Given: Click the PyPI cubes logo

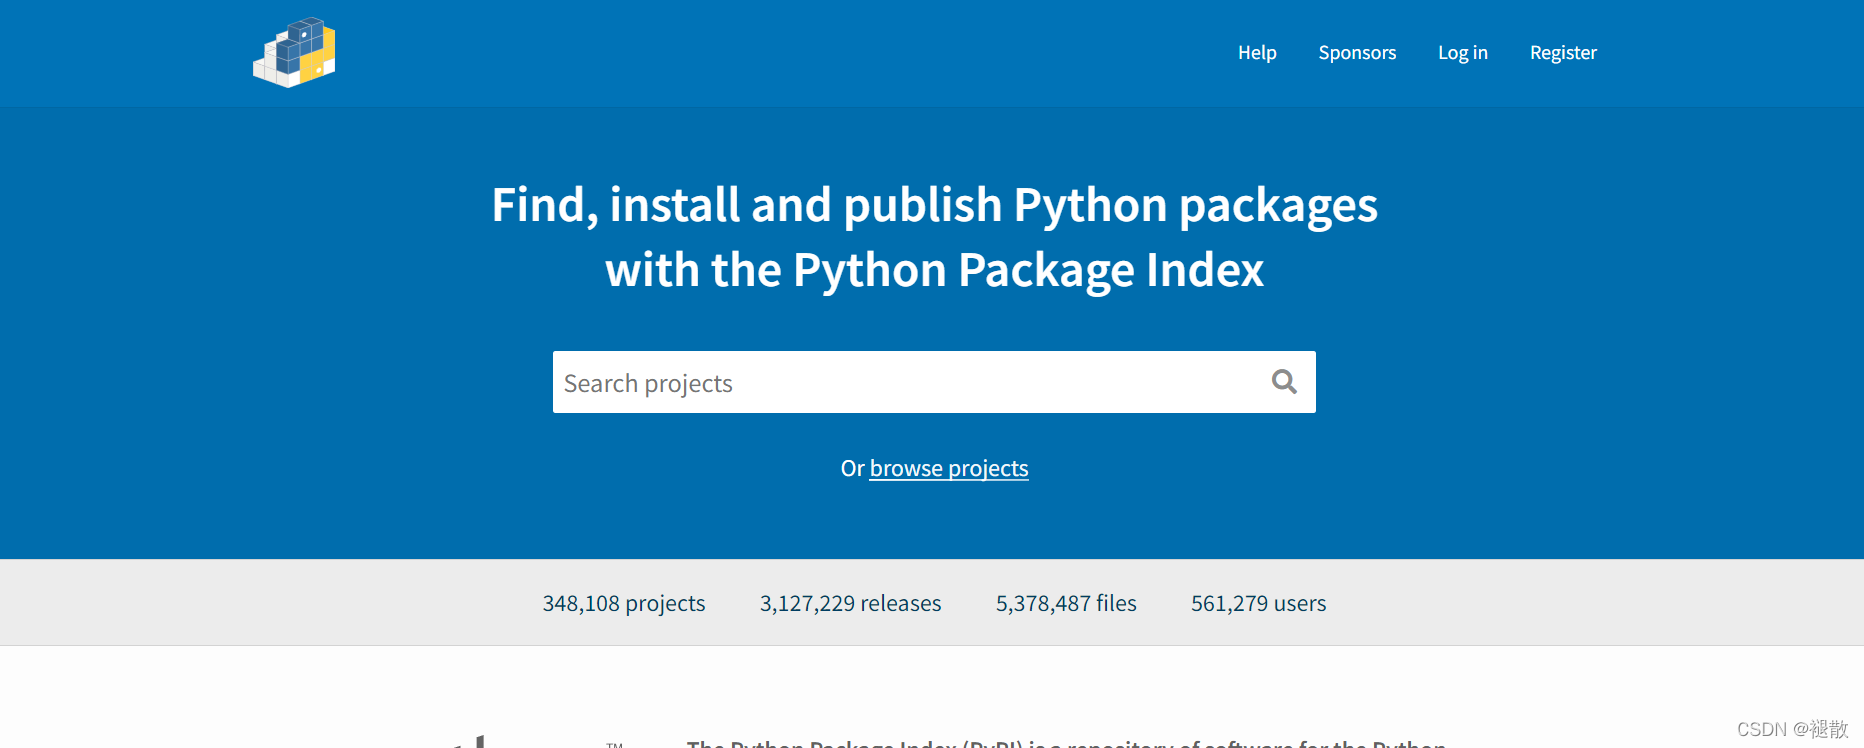Looking at the screenshot, I should (x=293, y=53).
